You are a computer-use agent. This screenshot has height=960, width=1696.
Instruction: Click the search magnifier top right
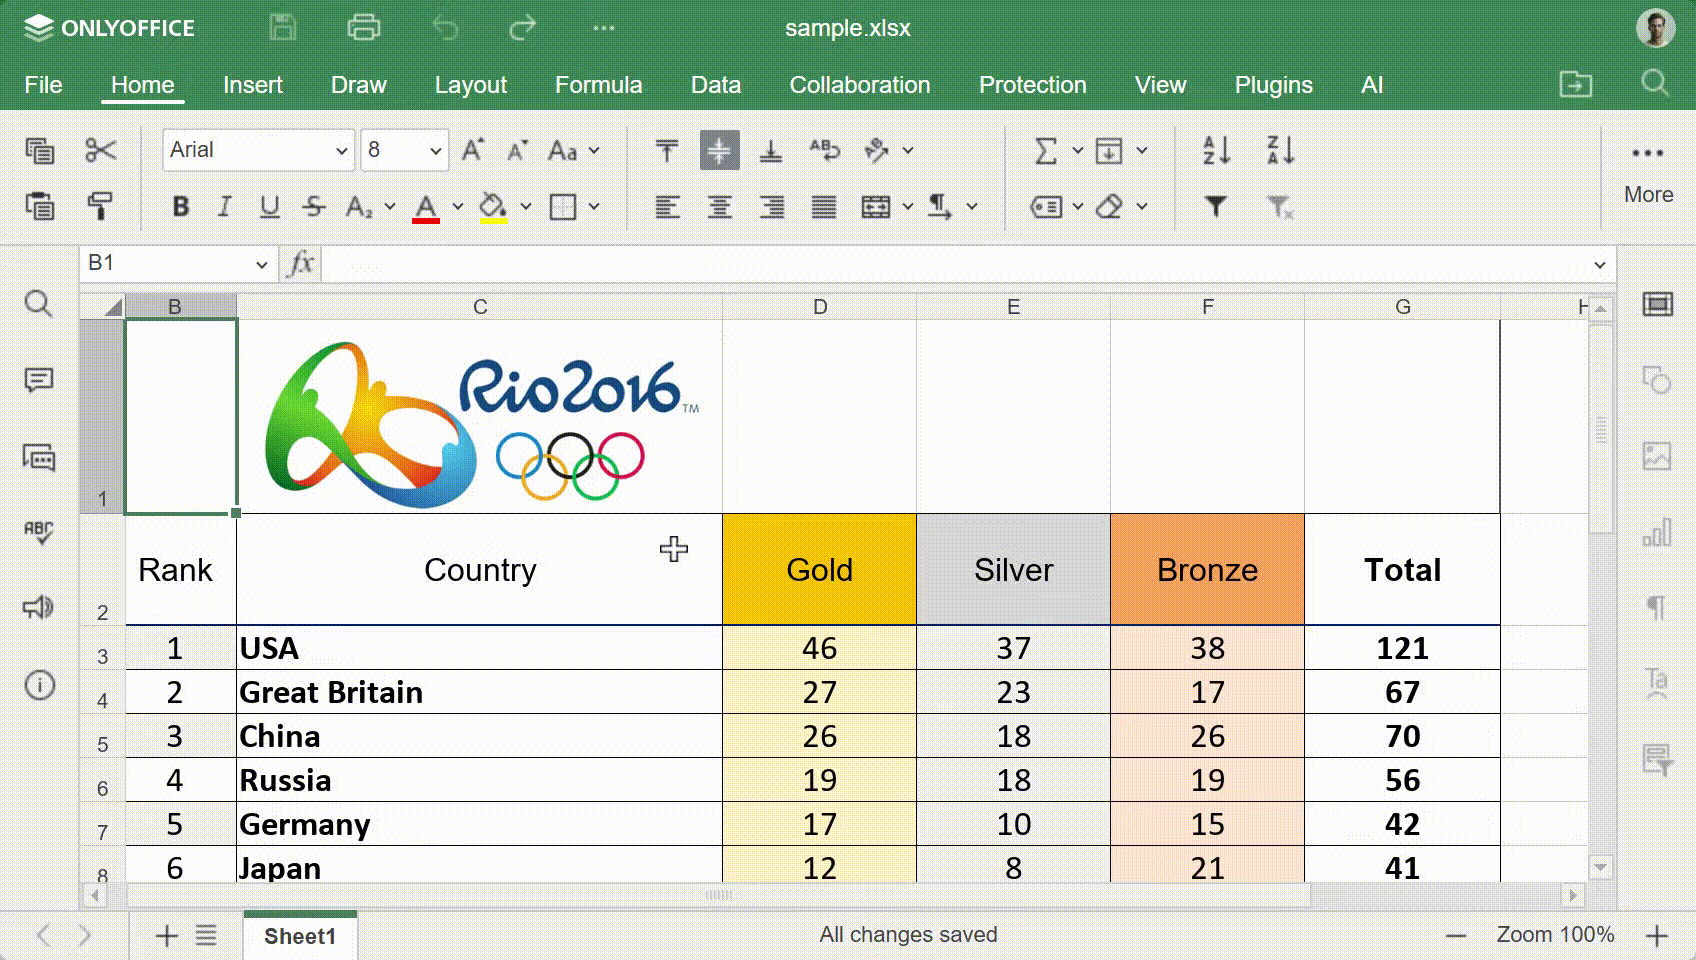[x=1655, y=83]
